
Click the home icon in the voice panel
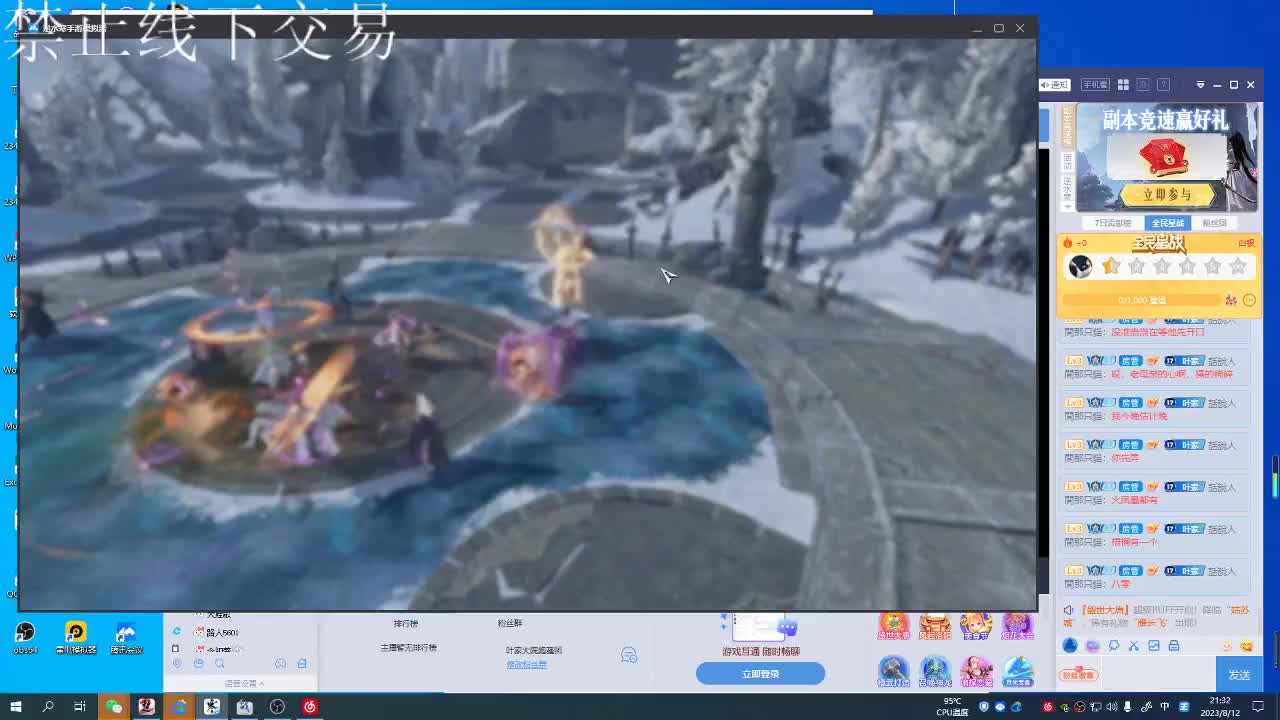(x=301, y=663)
